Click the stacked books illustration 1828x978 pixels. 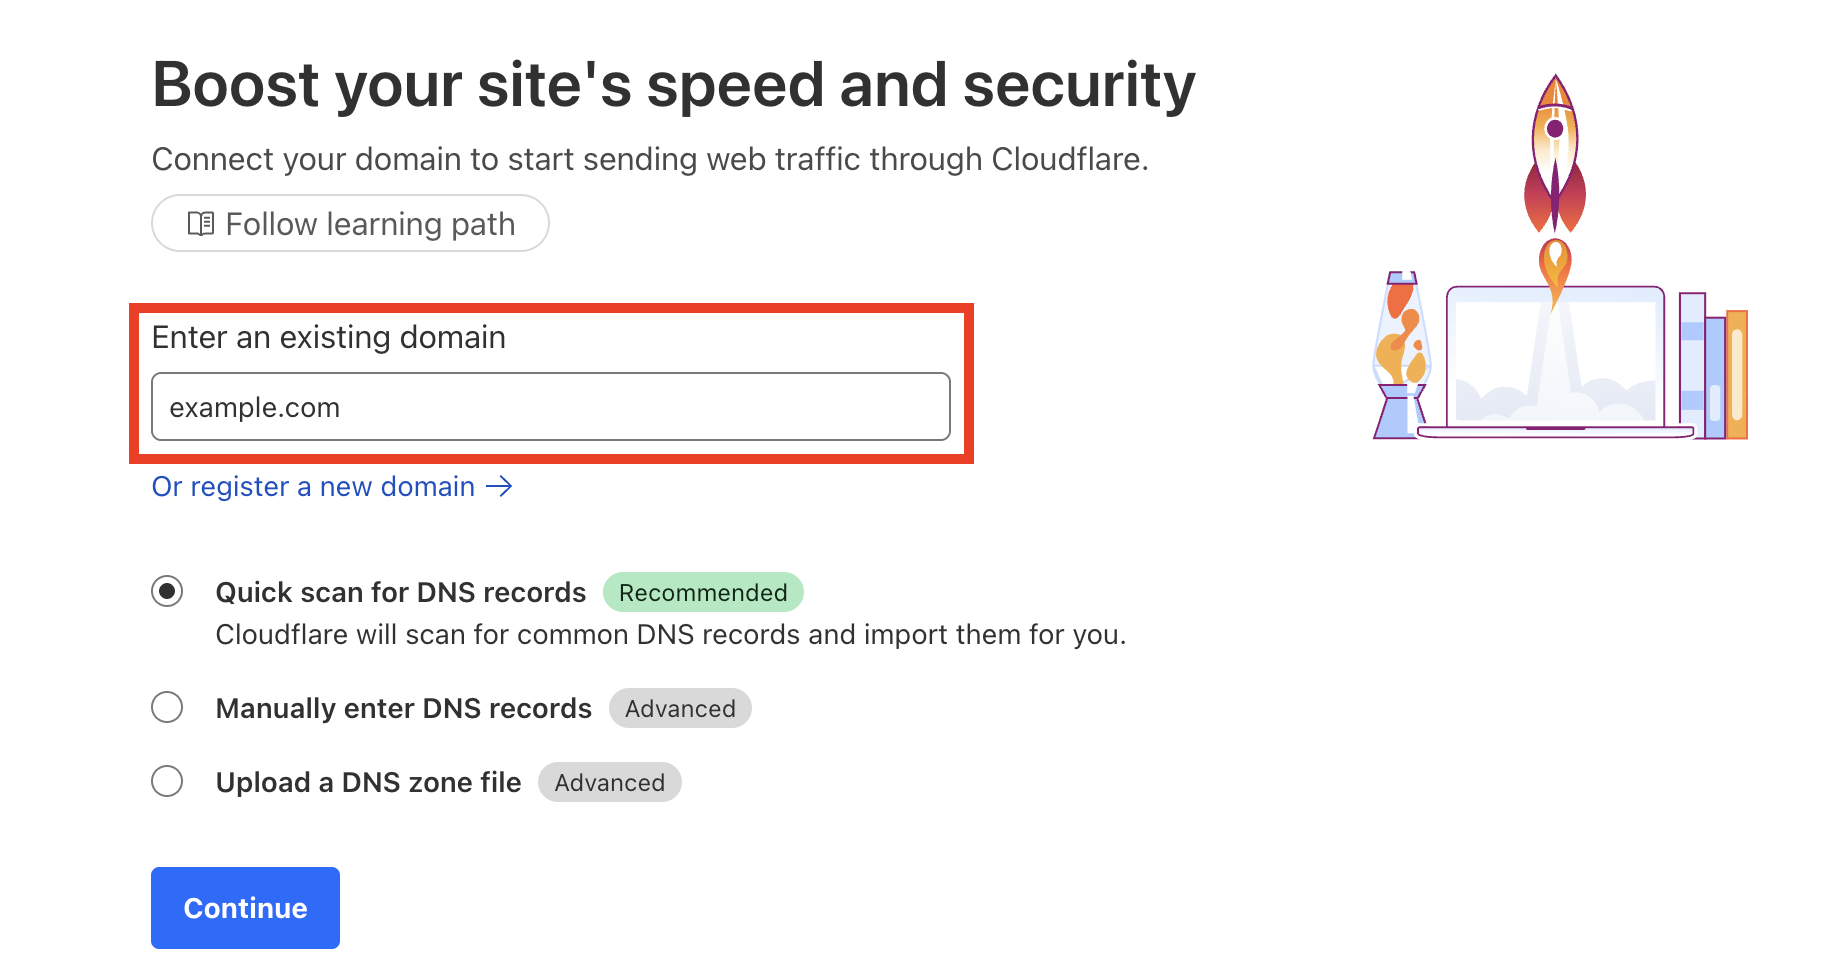pyautogui.click(x=1713, y=366)
